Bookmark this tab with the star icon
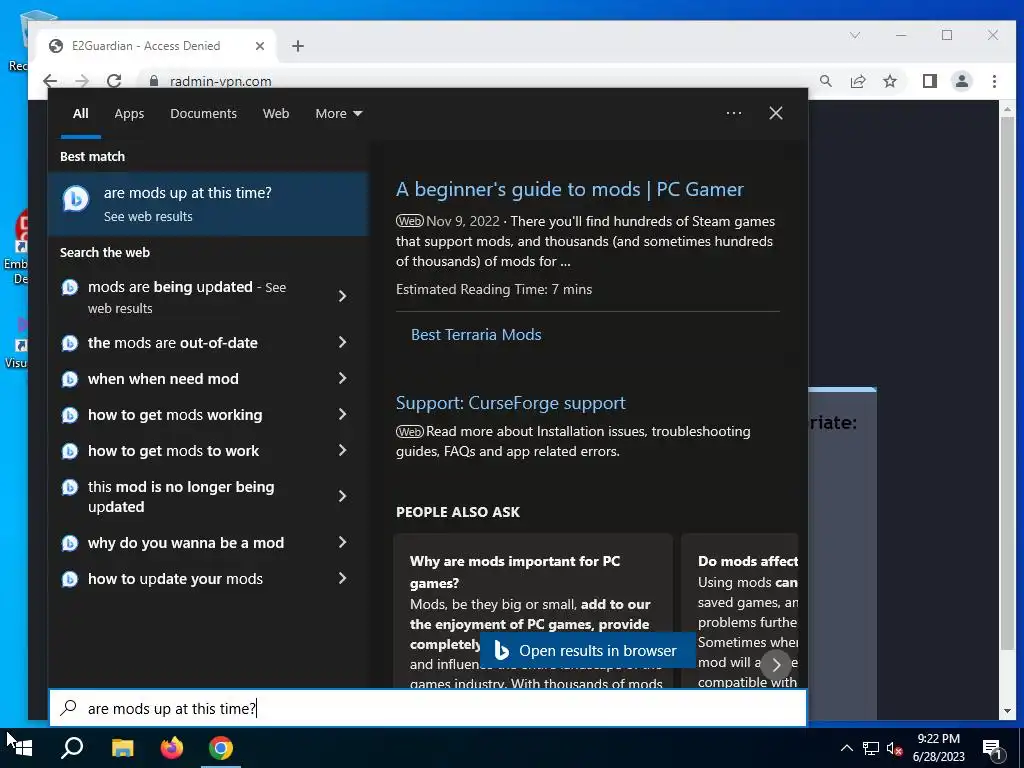 point(889,81)
